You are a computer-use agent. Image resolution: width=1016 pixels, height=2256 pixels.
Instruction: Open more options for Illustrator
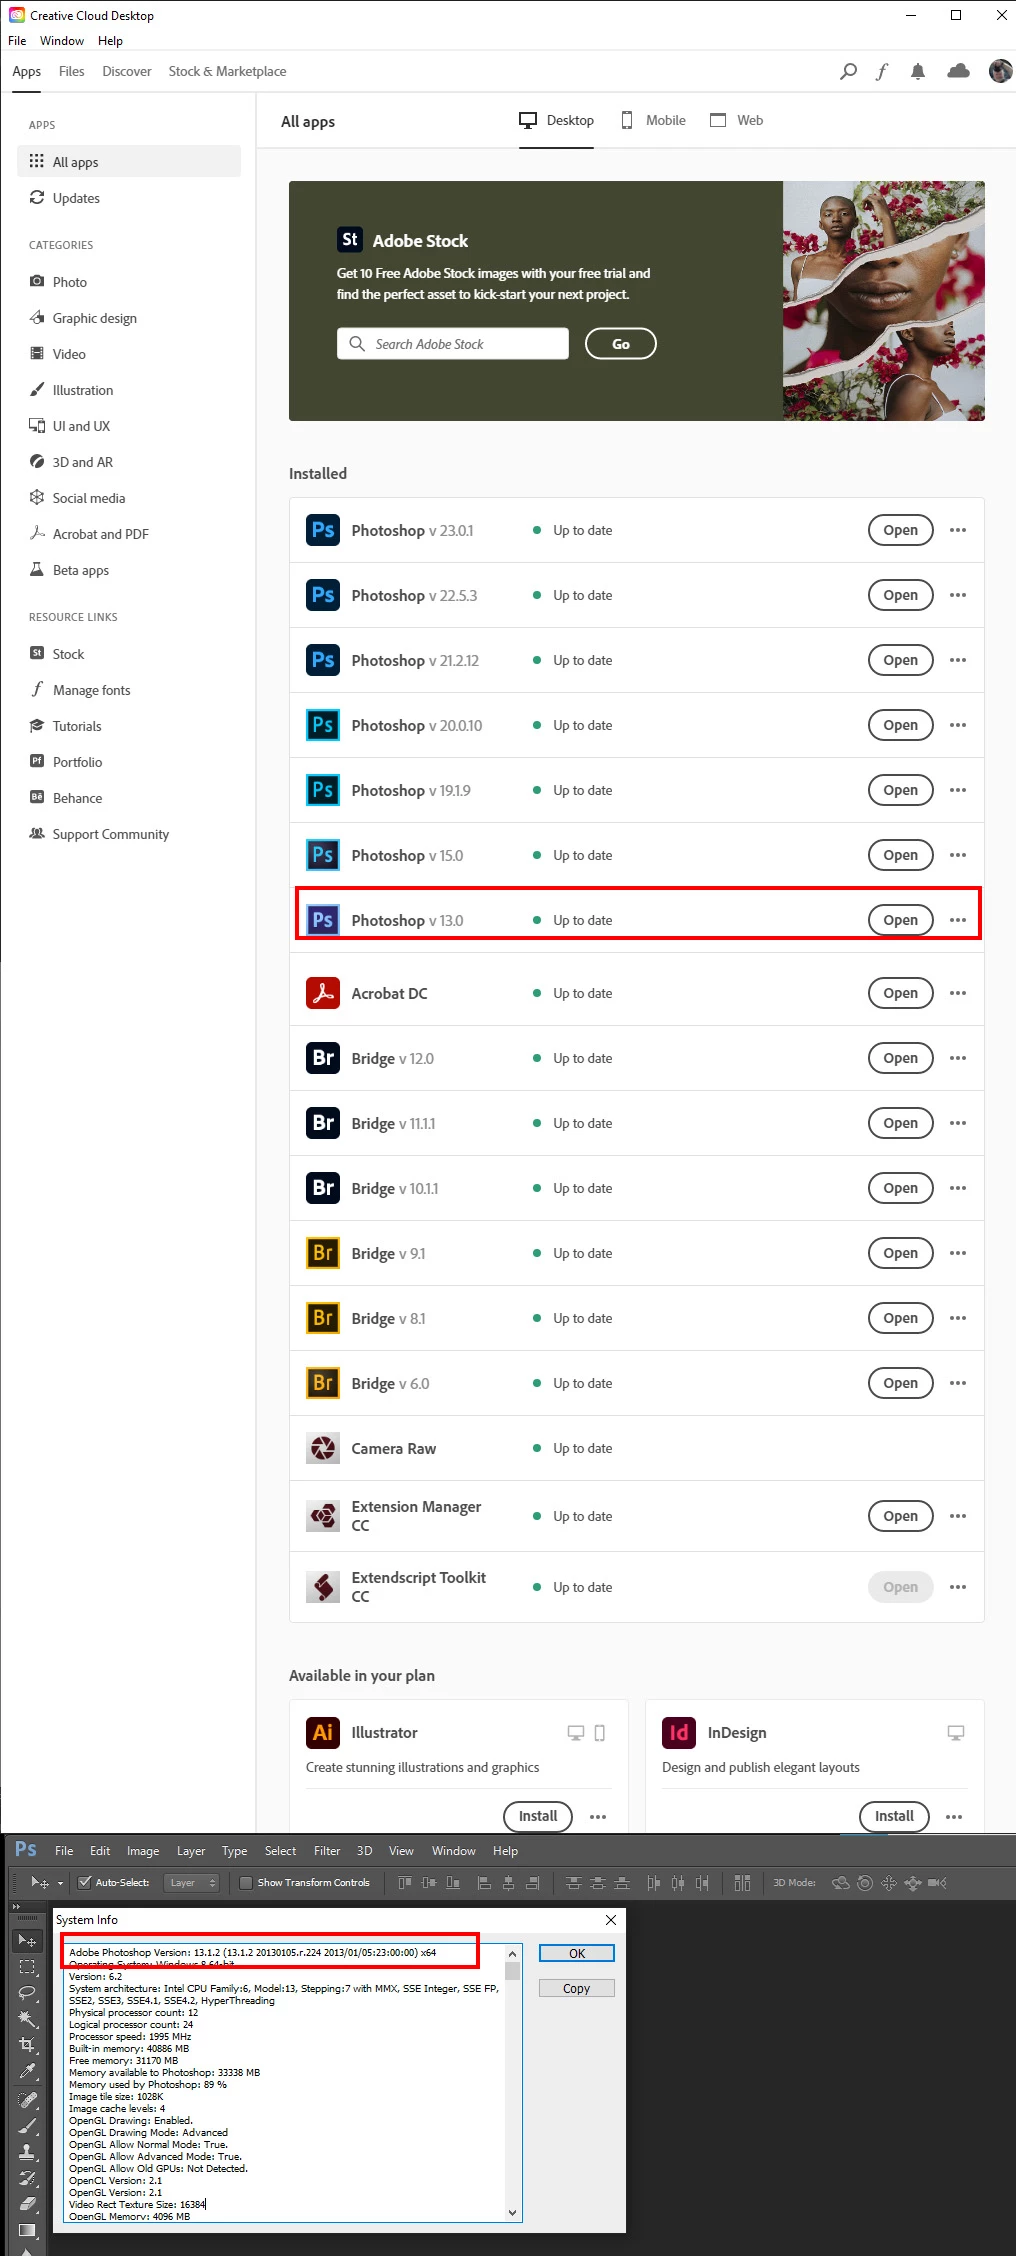pos(598,1817)
